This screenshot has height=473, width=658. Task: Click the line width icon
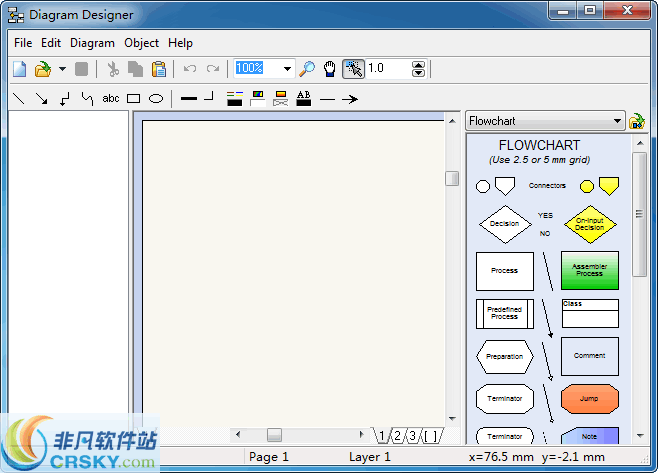coord(189,99)
